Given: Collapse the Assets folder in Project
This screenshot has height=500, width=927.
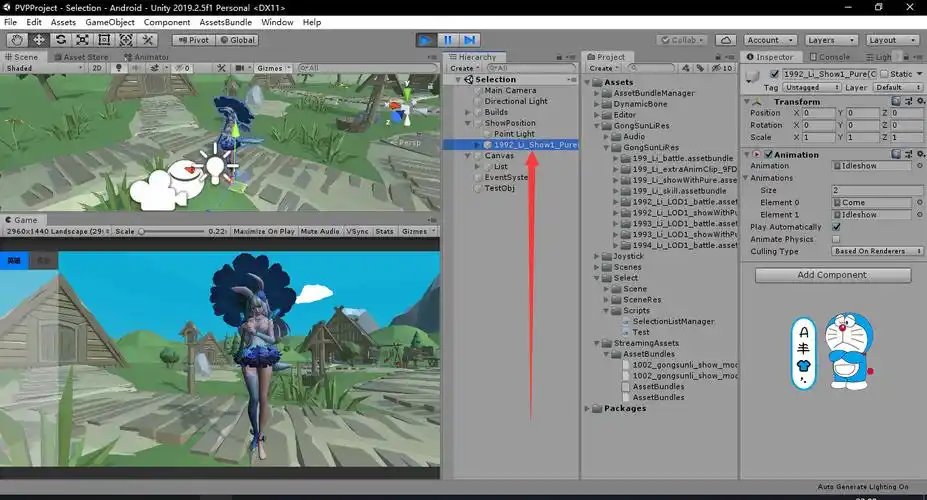Looking at the screenshot, I should click(x=587, y=82).
